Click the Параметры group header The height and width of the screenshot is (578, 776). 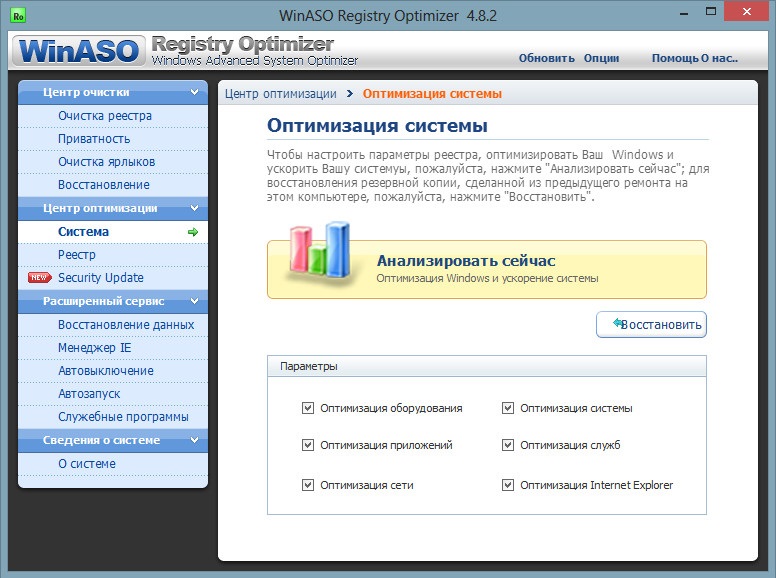[487, 366]
